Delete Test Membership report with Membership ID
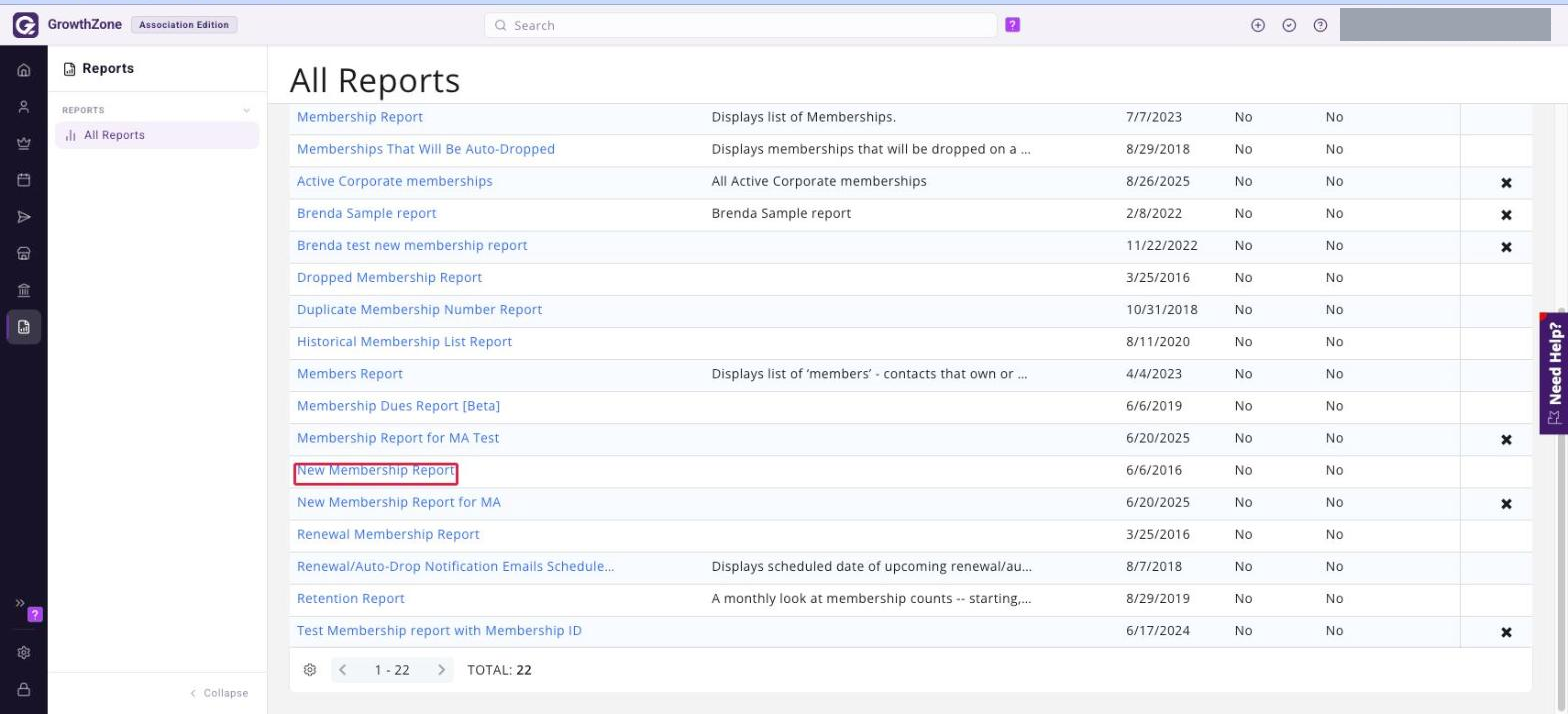This screenshot has height=714, width=1568. point(1506,632)
